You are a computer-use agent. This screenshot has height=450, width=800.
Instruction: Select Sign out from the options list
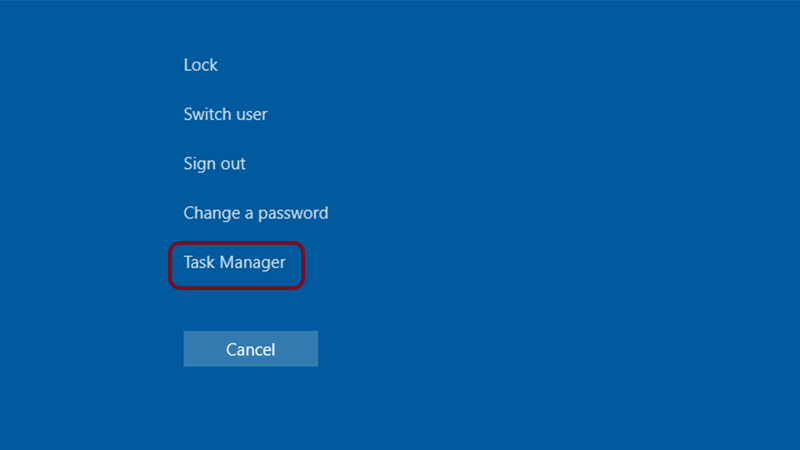[214, 163]
